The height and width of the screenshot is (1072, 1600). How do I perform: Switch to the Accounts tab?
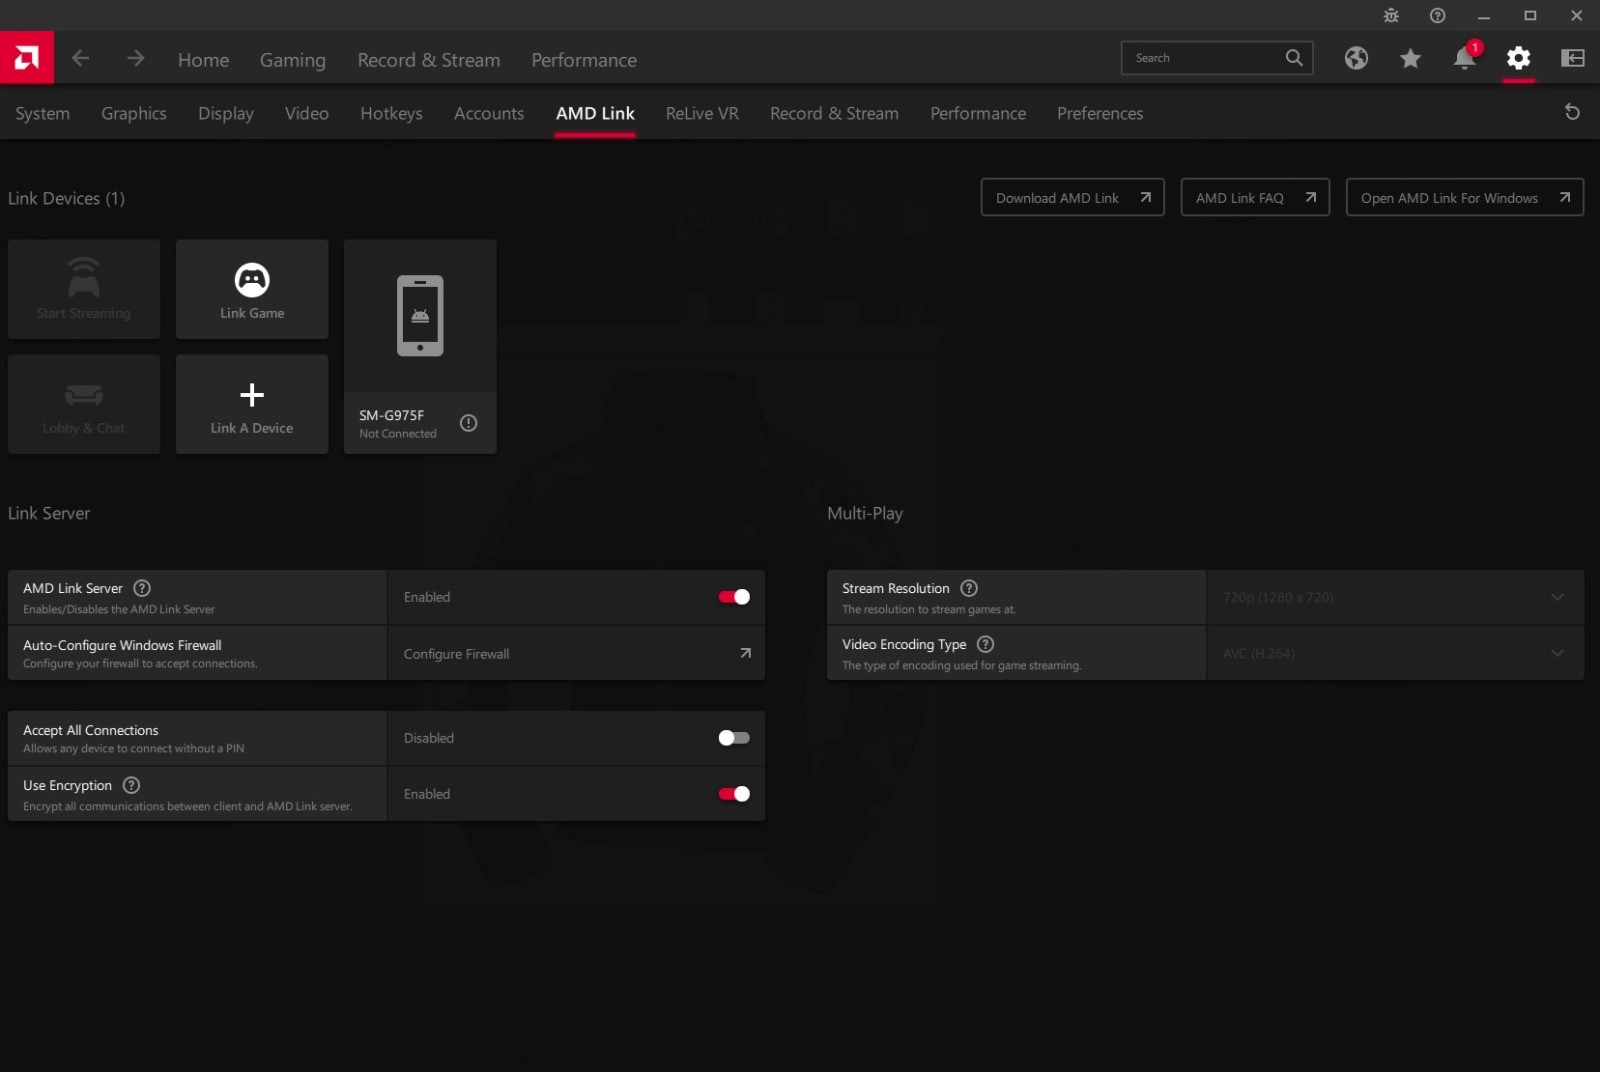tap(489, 113)
